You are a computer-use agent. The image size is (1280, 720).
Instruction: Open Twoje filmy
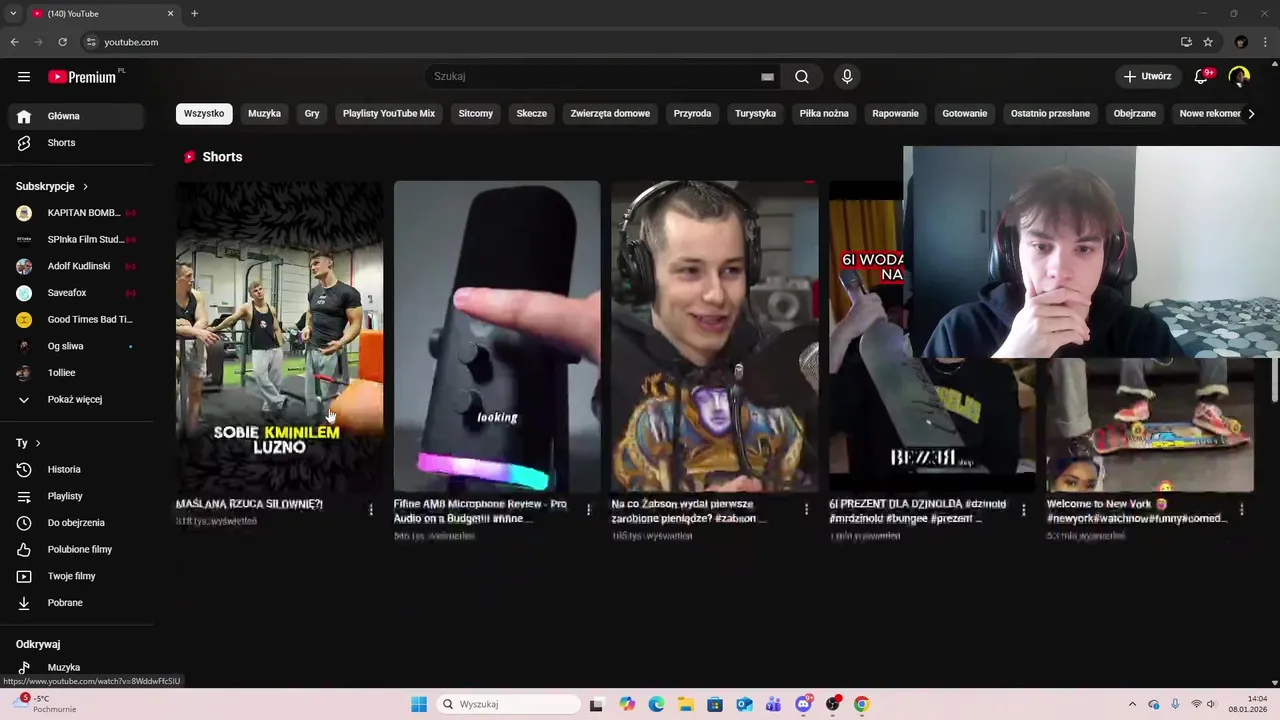point(77,576)
